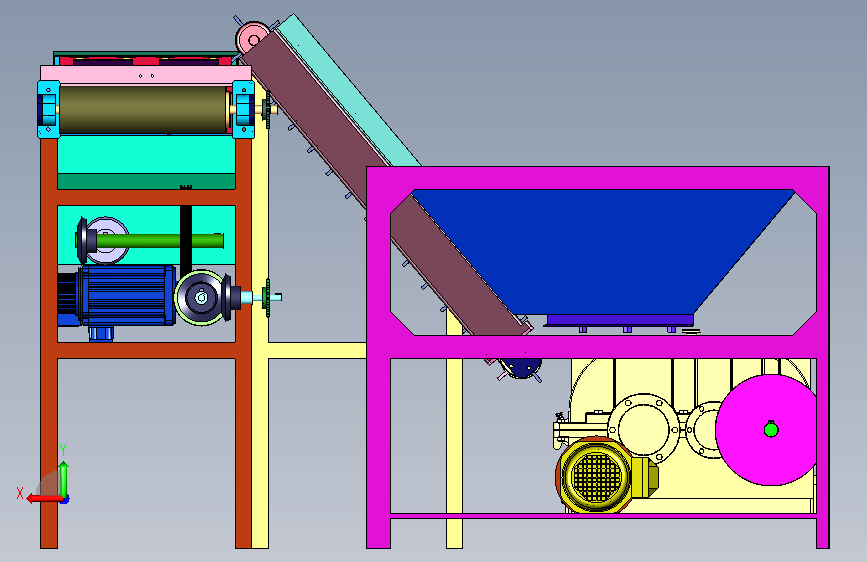Select the yellow motor fan grille
This screenshot has height=562, width=867.
tap(596, 476)
